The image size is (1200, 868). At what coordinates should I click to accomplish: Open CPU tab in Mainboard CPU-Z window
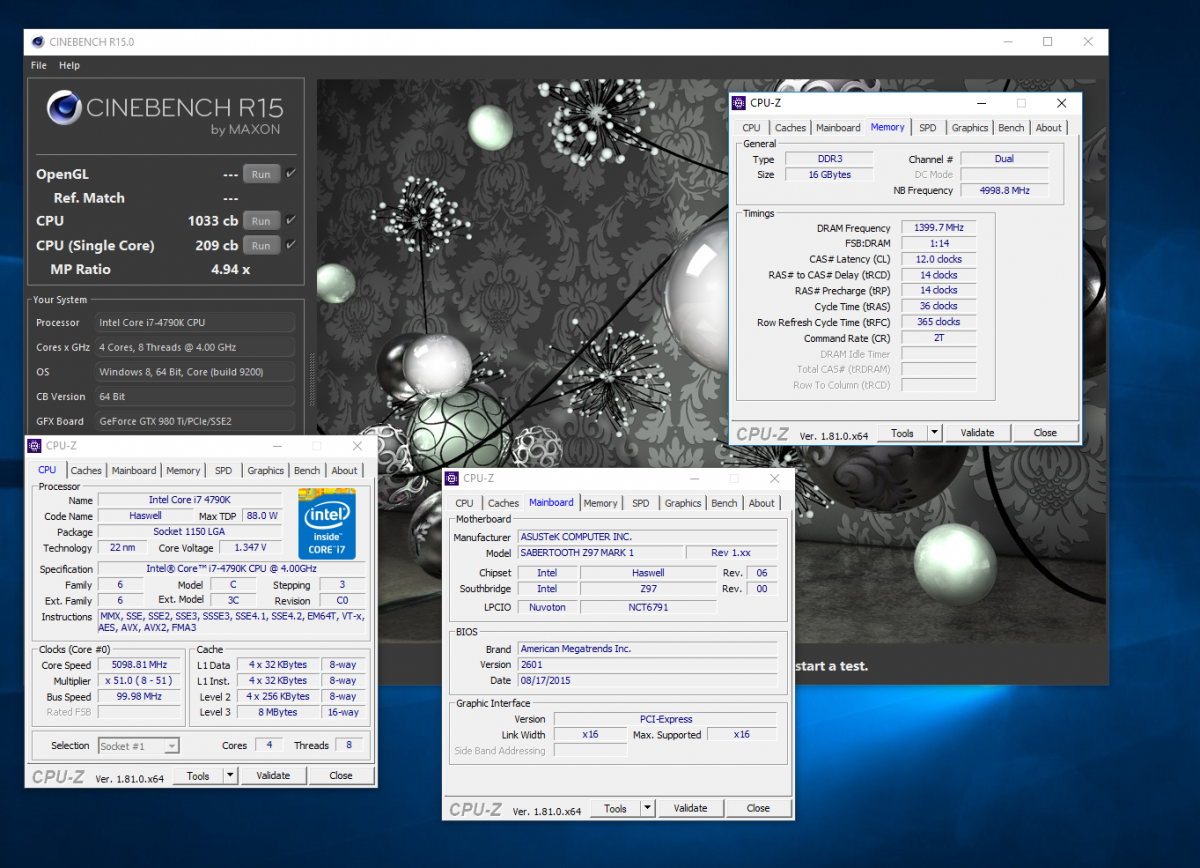464,504
